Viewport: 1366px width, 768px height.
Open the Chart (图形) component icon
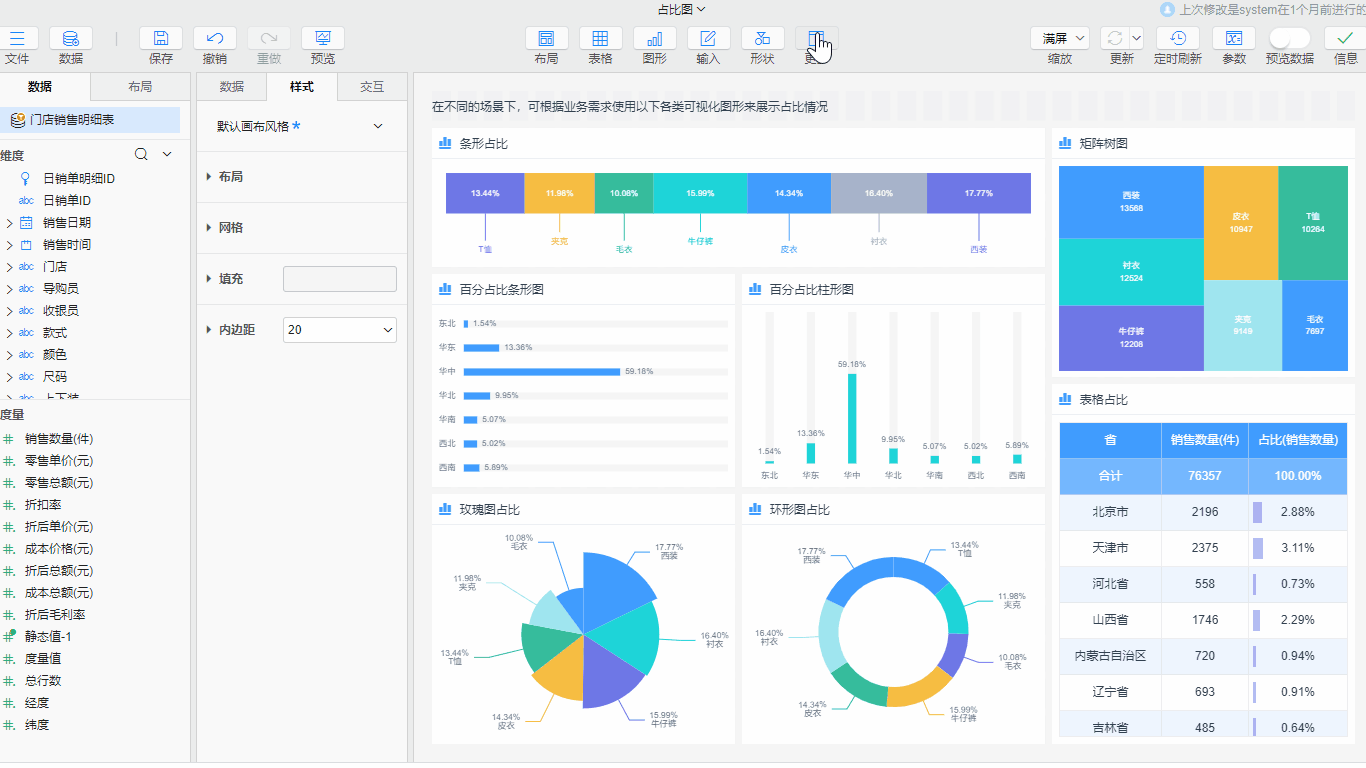click(x=654, y=39)
